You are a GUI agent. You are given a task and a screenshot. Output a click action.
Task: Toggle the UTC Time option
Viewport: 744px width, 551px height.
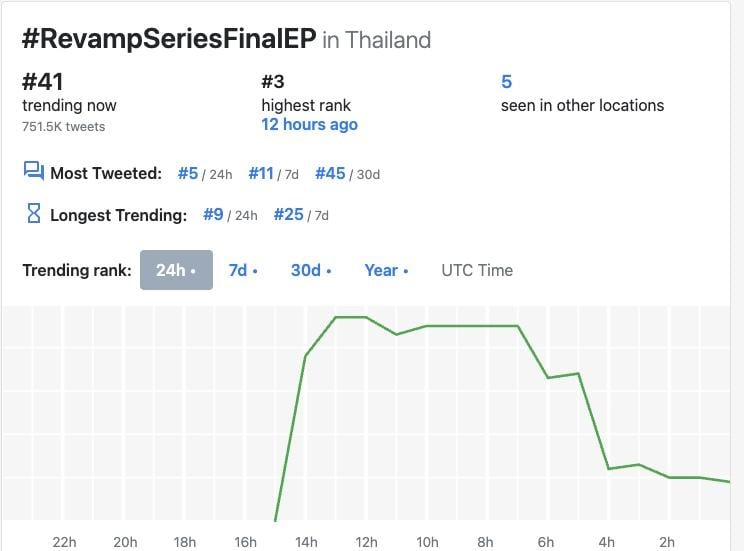click(x=477, y=270)
